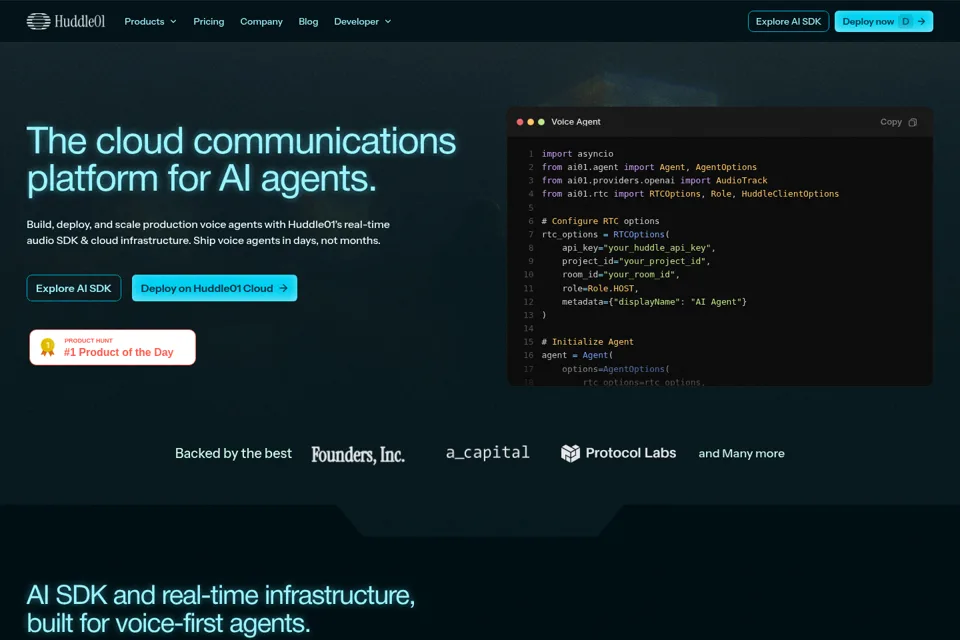Screen dimensions: 960x640
Task: Click the copy clipboard icon
Action: coord(912,122)
